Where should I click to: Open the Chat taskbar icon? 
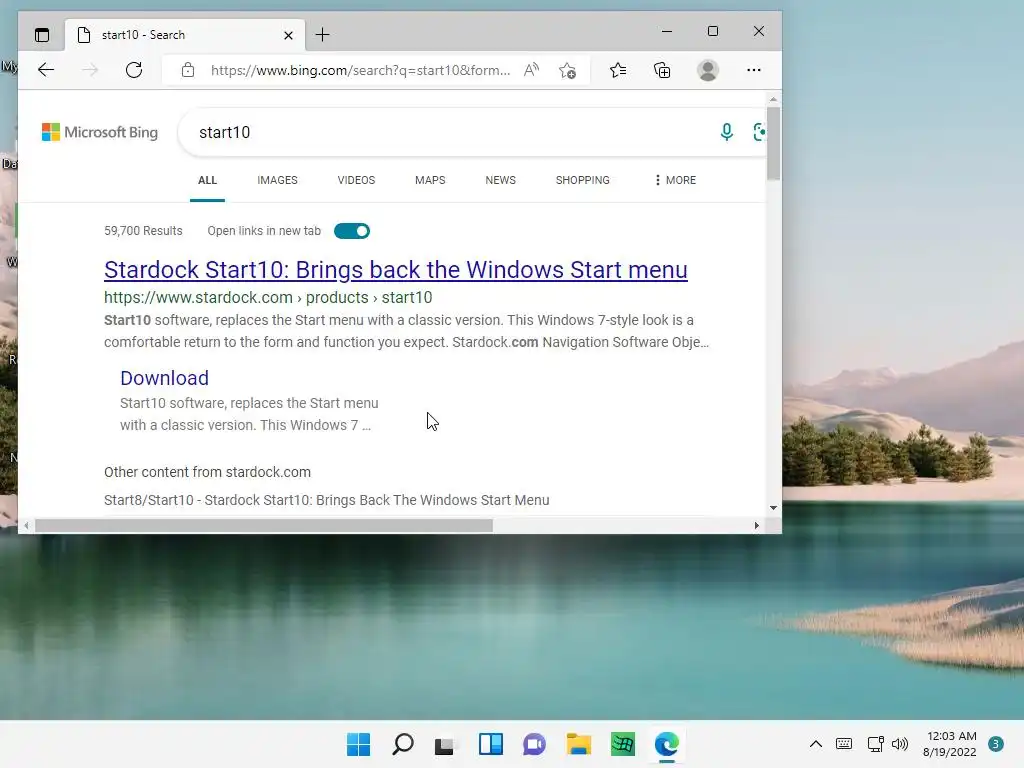click(534, 744)
